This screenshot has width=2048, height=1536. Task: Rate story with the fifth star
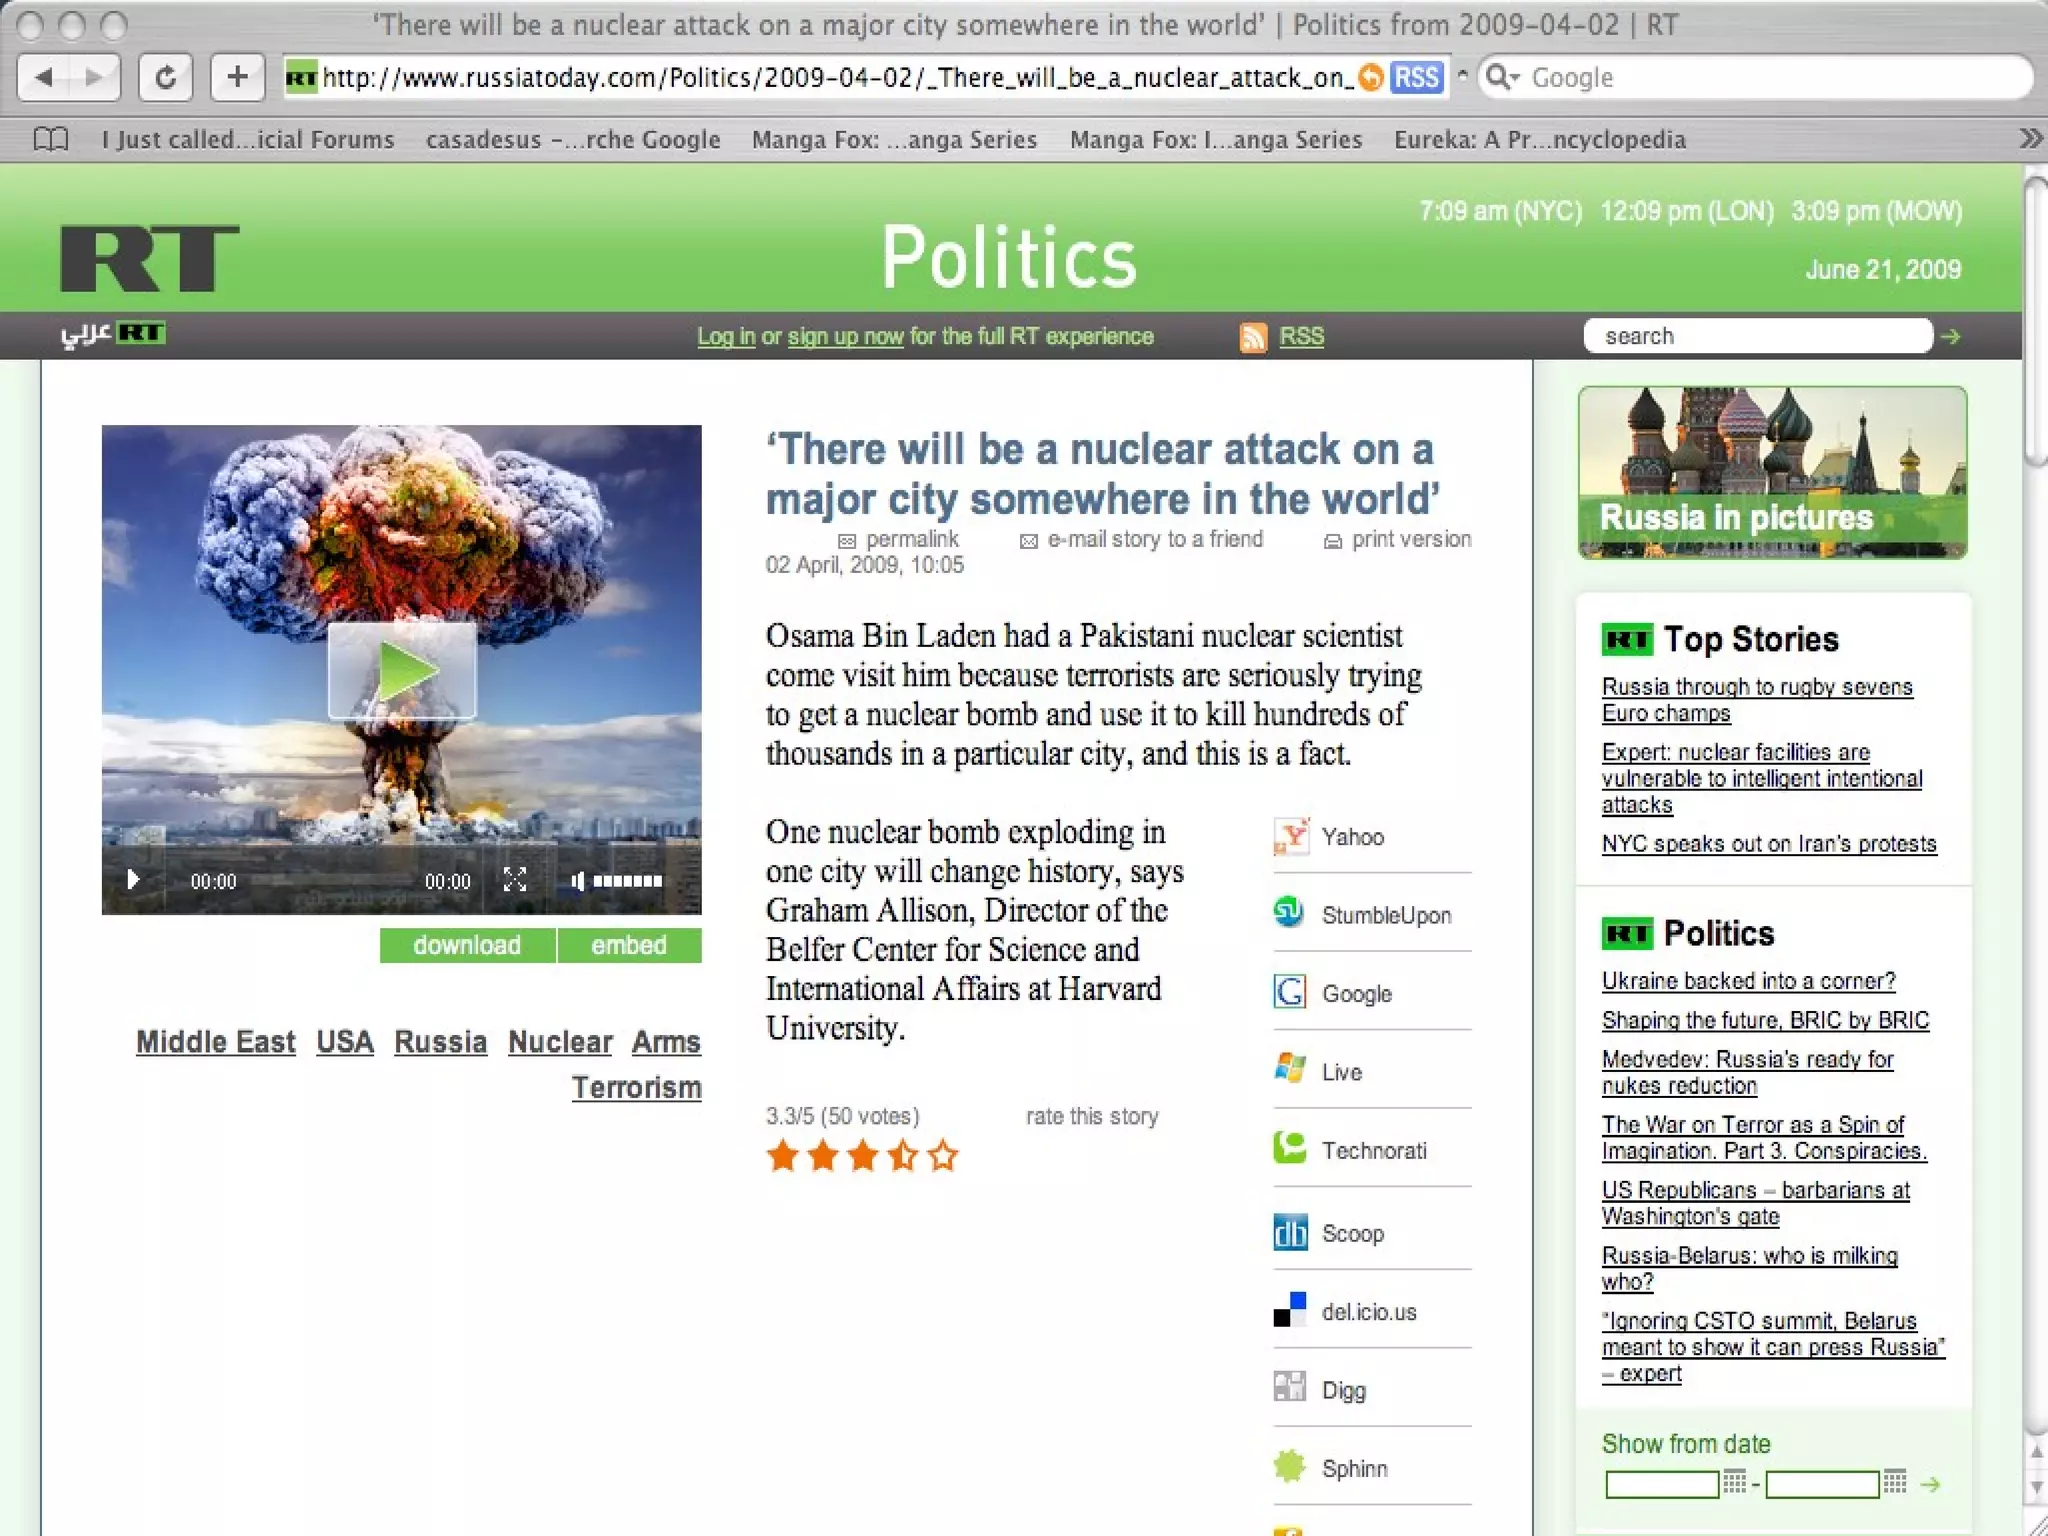click(942, 1157)
